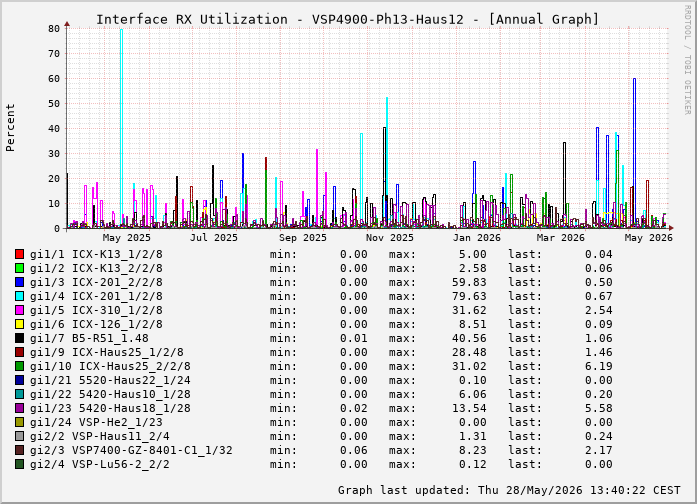The image size is (697, 504).
Task: Click the brown gi2/3 VSP7400 swatch
Action: click(19, 450)
